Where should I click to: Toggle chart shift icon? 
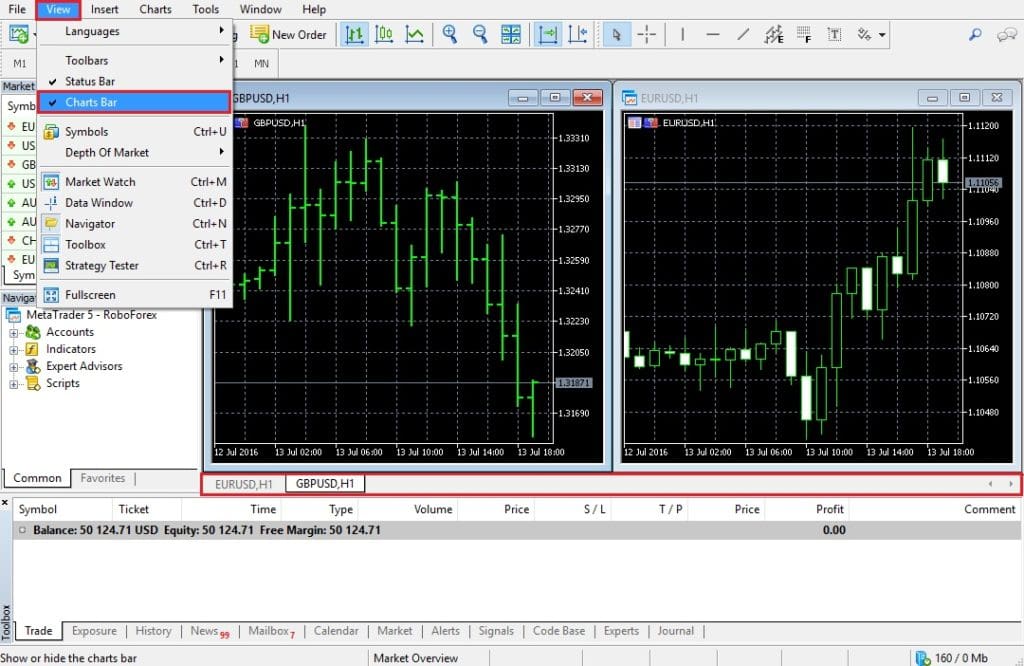[577, 35]
